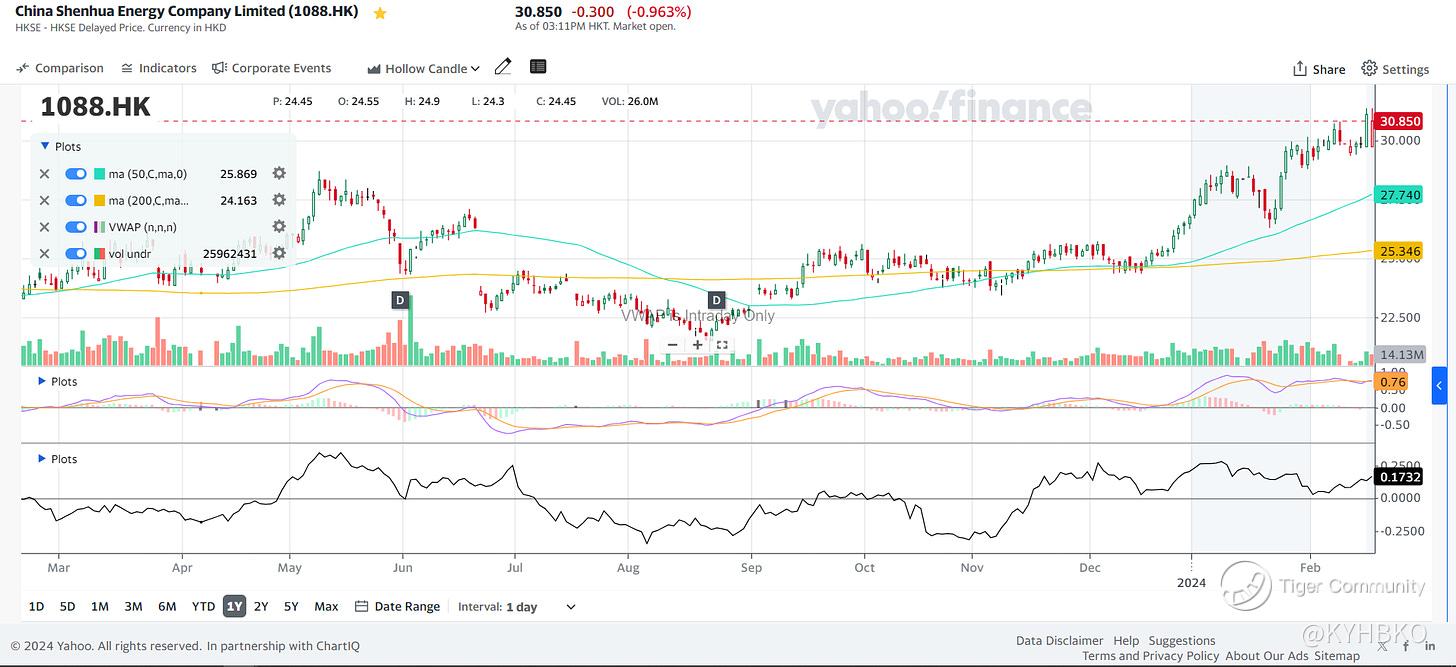The image size is (1456, 667).
Task: Open settings gear for vol undr
Action: pyautogui.click(x=279, y=254)
